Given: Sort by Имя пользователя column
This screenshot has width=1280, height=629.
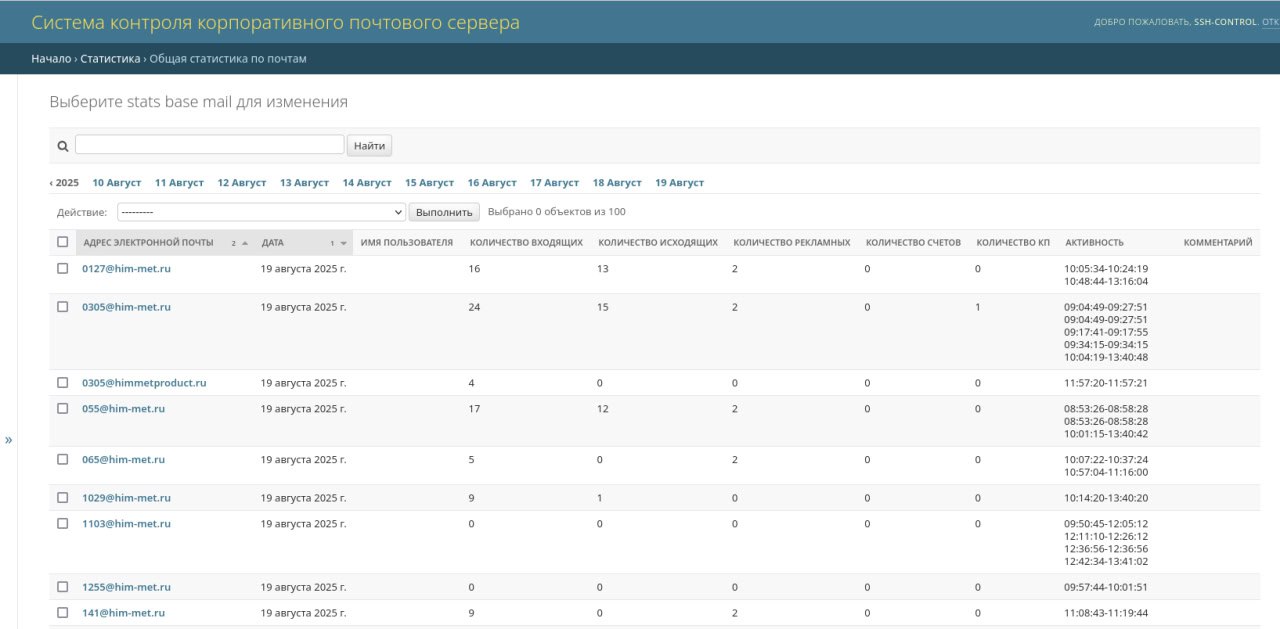Looking at the screenshot, I should click(x=406, y=243).
